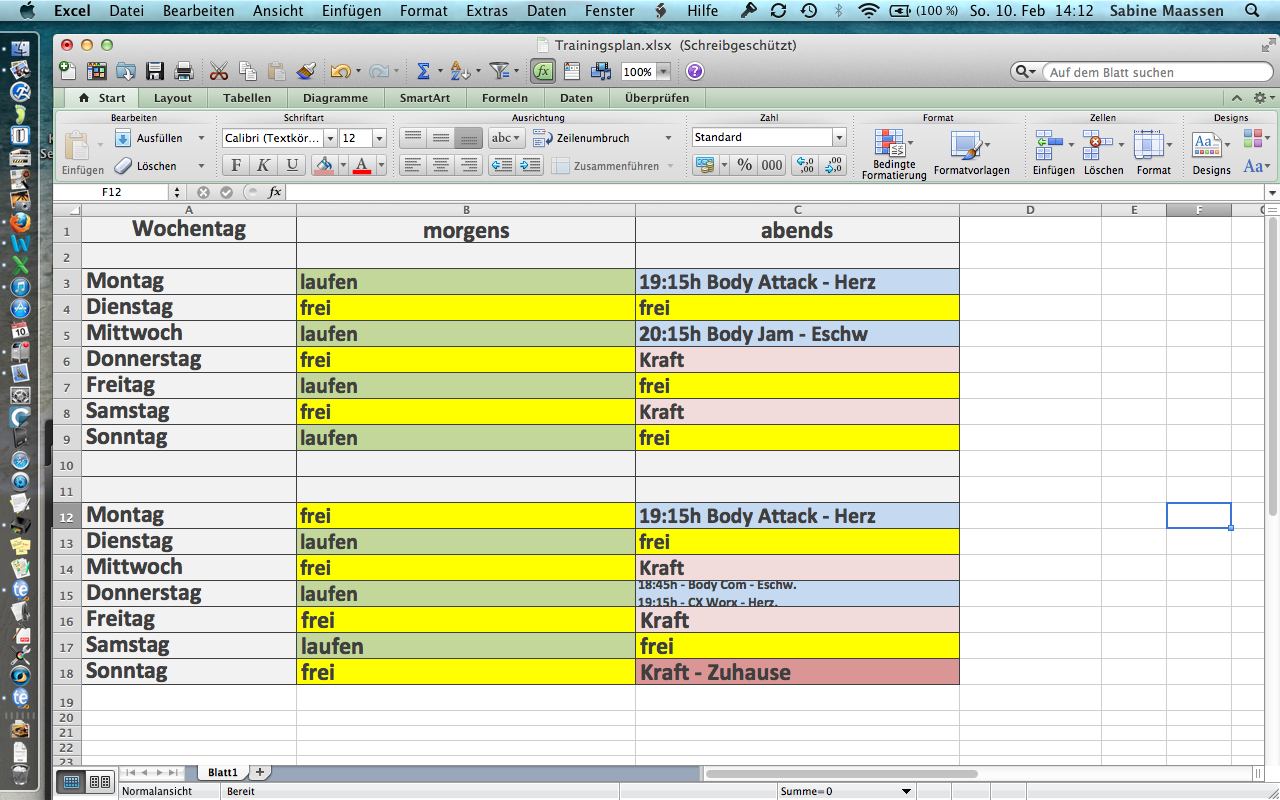1280x800 pixels.
Task: Click the Filter funnel icon
Action: click(500, 71)
